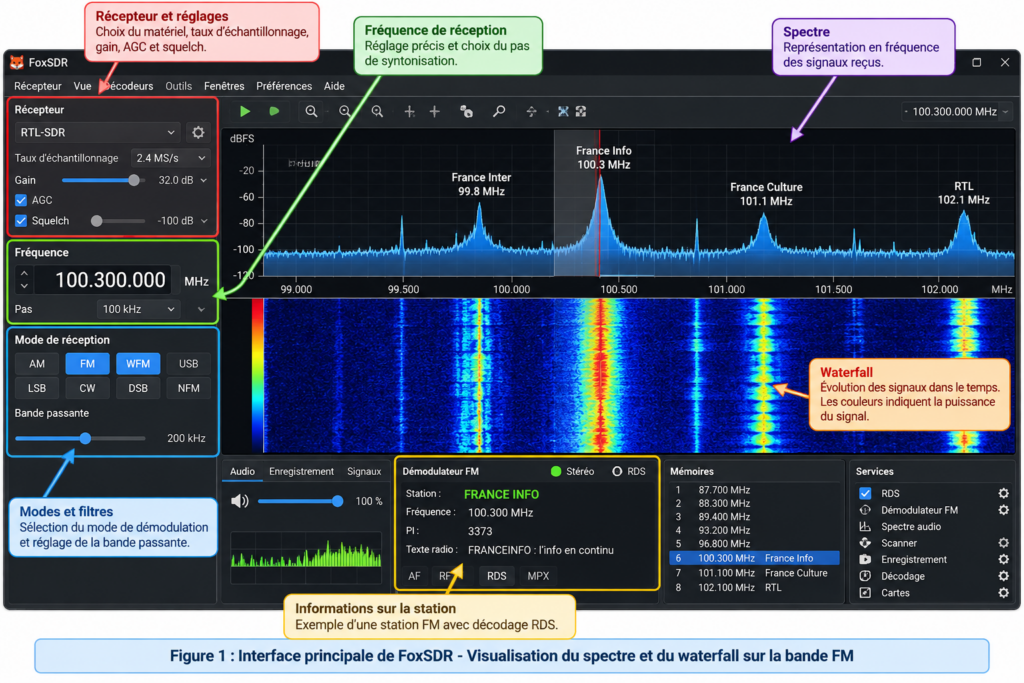Disable the AGC checkbox

pos(21,200)
